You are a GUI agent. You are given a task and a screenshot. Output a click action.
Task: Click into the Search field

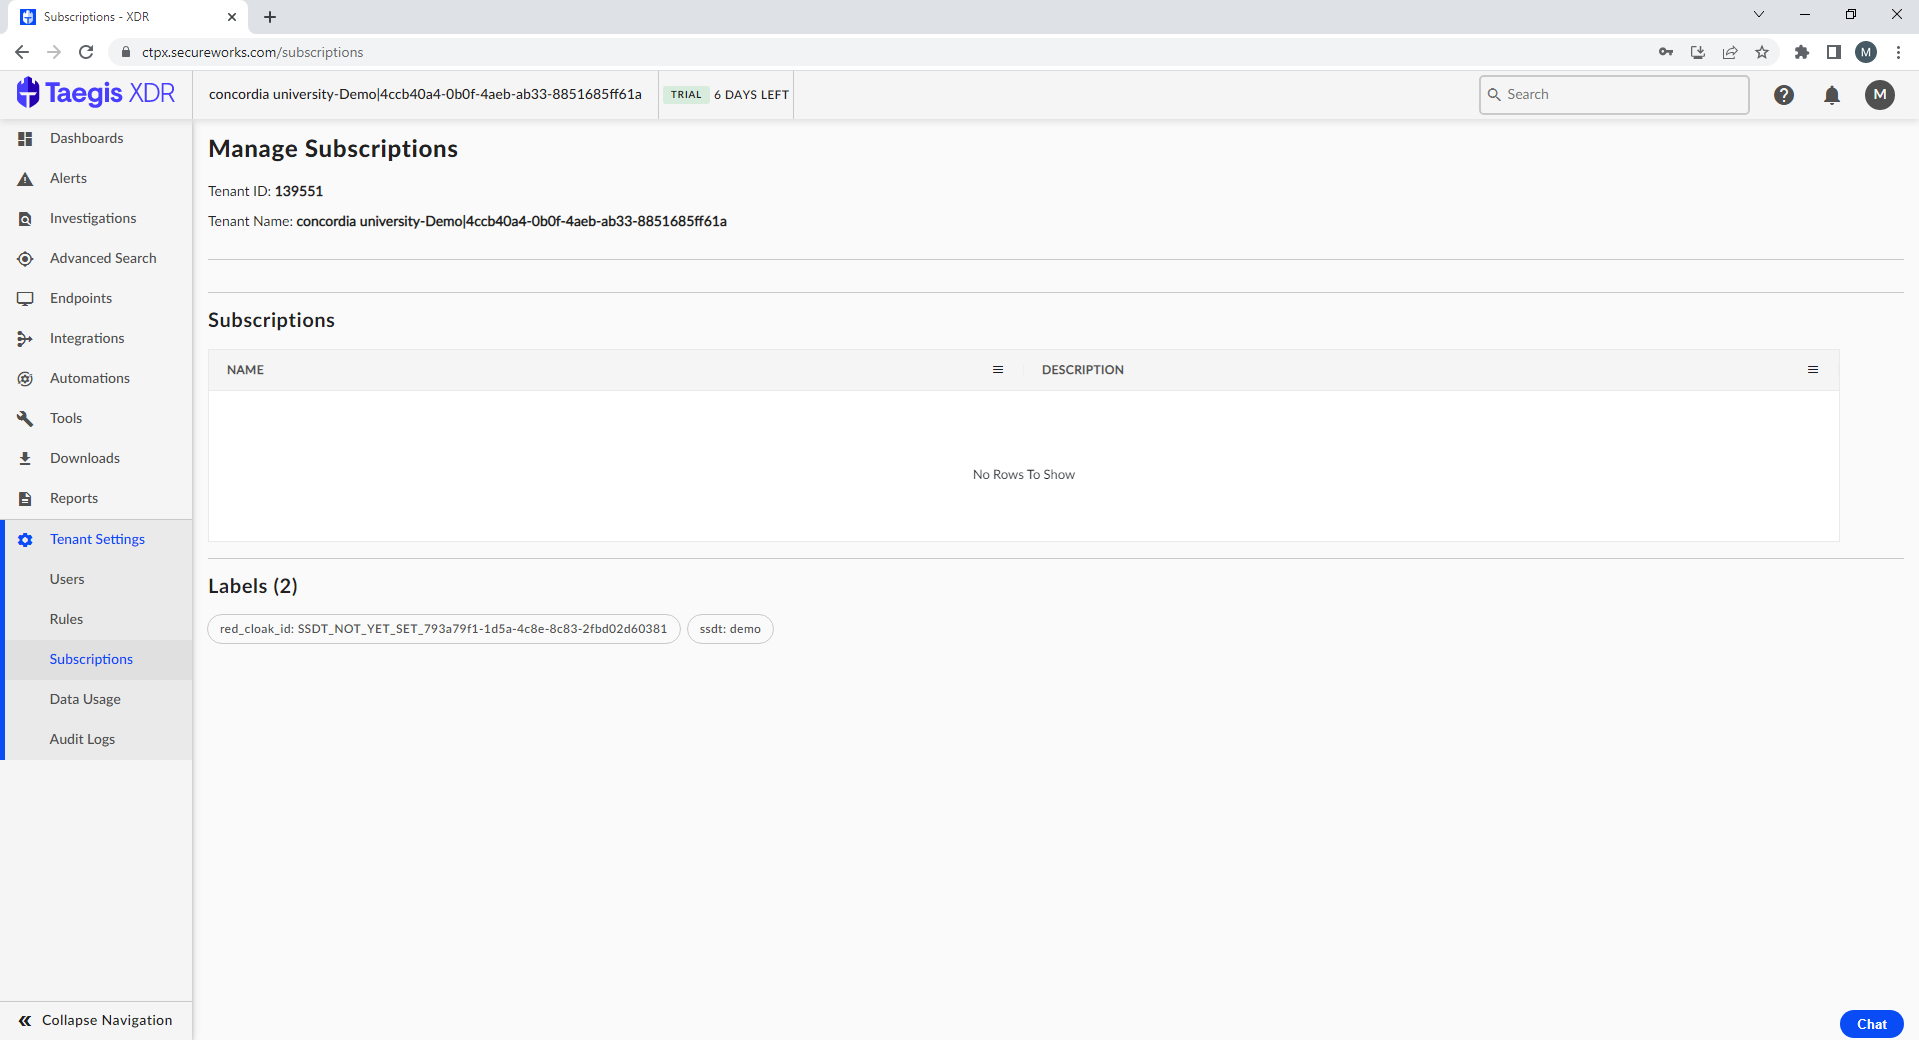(x=1620, y=95)
